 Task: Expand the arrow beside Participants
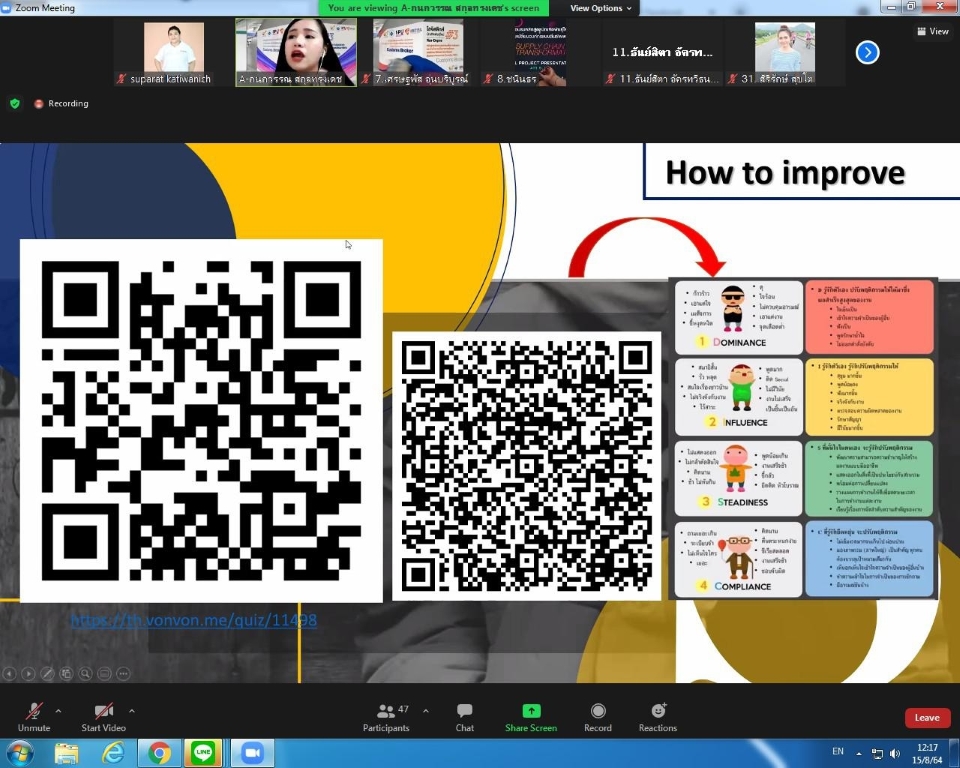pyautogui.click(x=426, y=711)
